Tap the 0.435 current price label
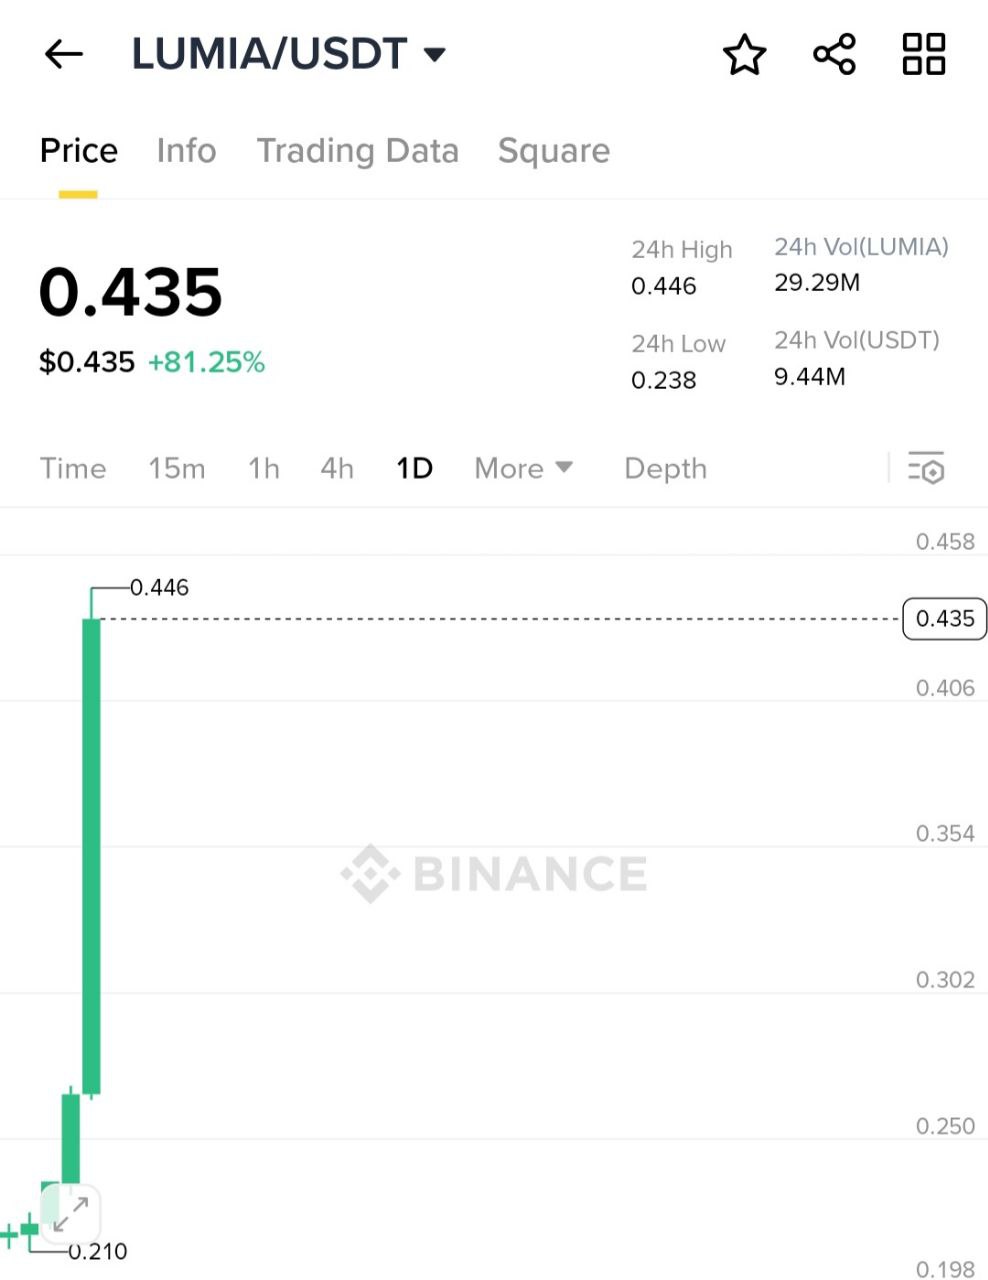The width and height of the screenshot is (988, 1280). click(944, 619)
